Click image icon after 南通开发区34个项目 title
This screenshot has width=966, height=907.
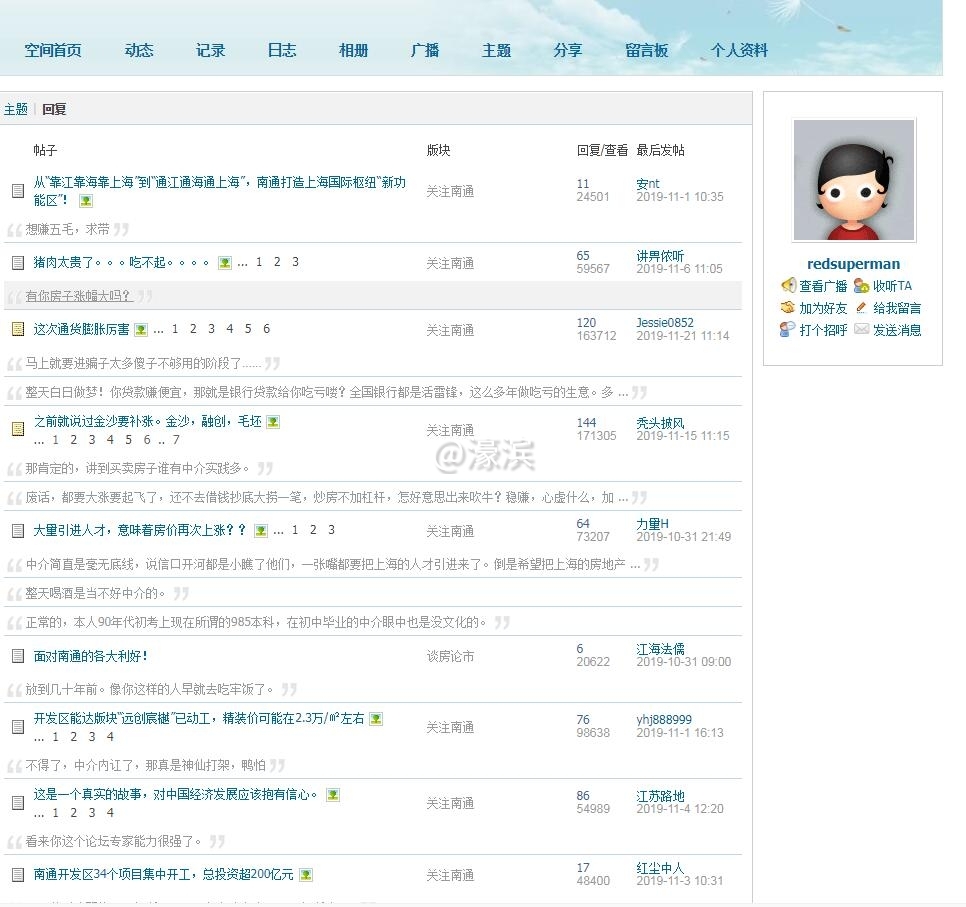click(x=306, y=875)
